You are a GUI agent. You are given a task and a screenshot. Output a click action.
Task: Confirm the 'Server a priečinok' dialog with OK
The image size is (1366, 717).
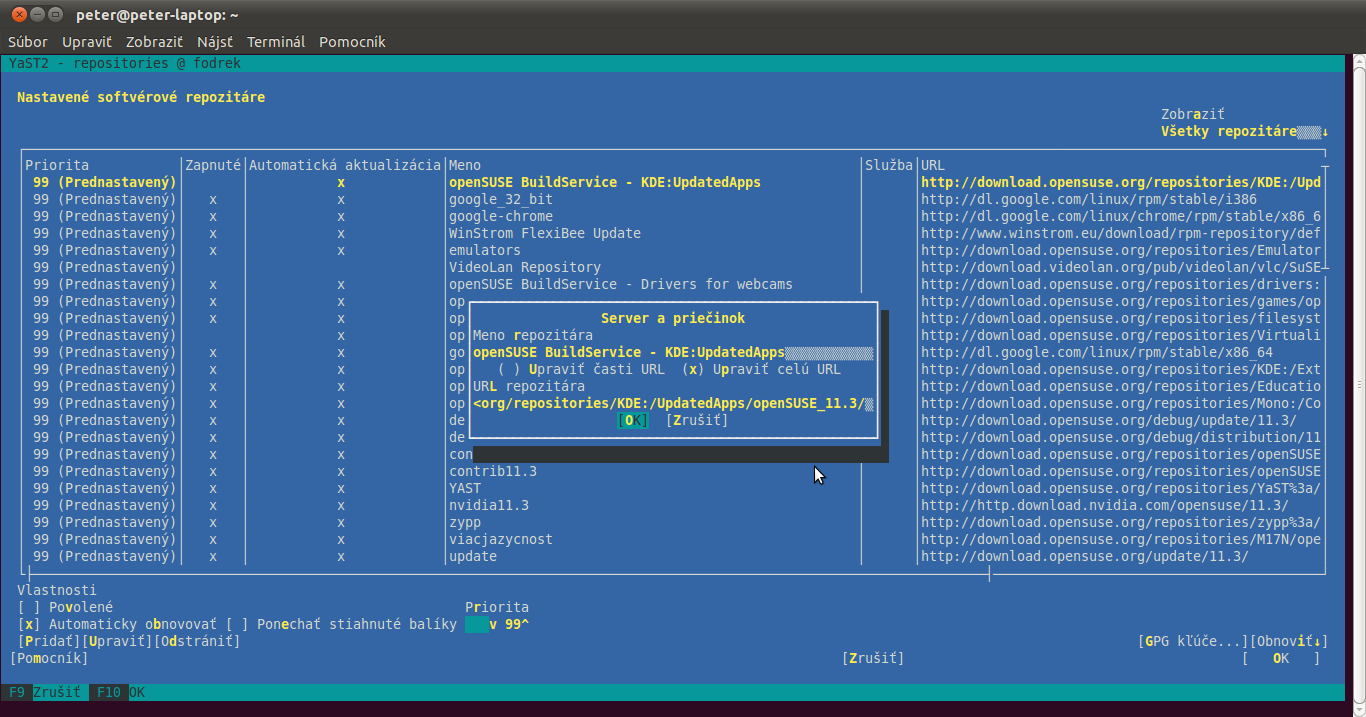(633, 421)
